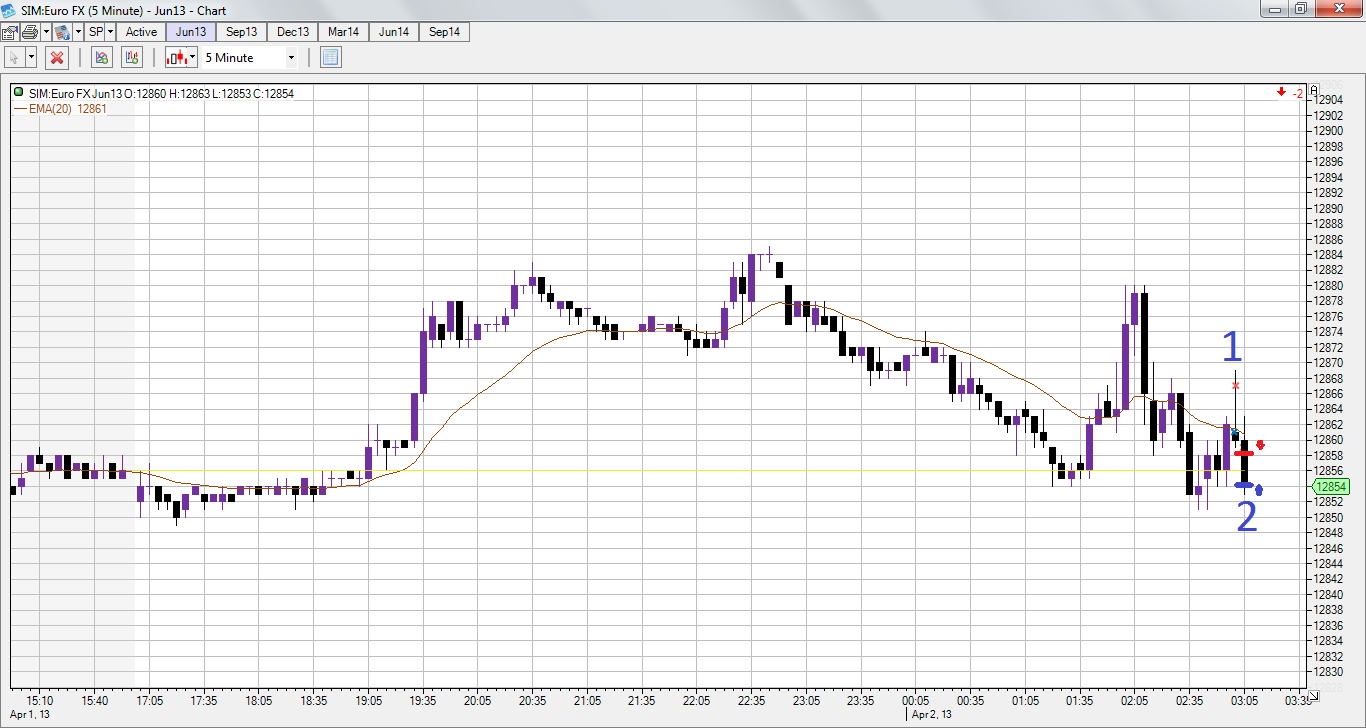Click the candlestick chart type icon
This screenshot has height=728, width=1366.
[x=178, y=58]
